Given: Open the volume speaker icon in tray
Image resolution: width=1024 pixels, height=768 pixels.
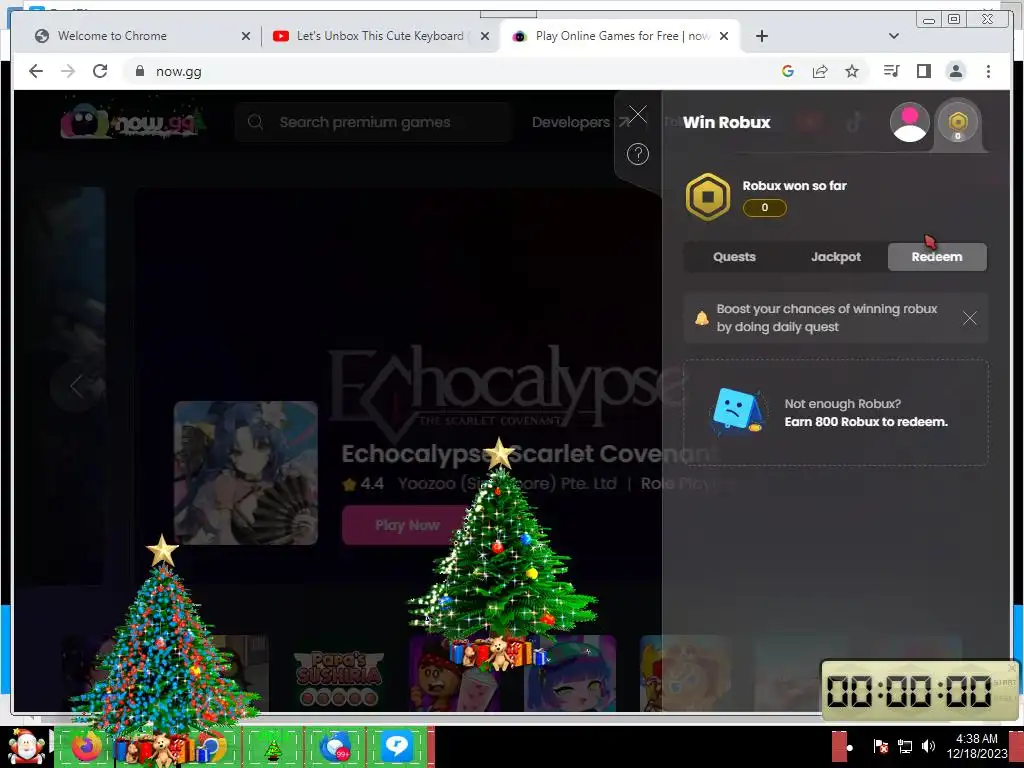Looking at the screenshot, I should (928, 746).
